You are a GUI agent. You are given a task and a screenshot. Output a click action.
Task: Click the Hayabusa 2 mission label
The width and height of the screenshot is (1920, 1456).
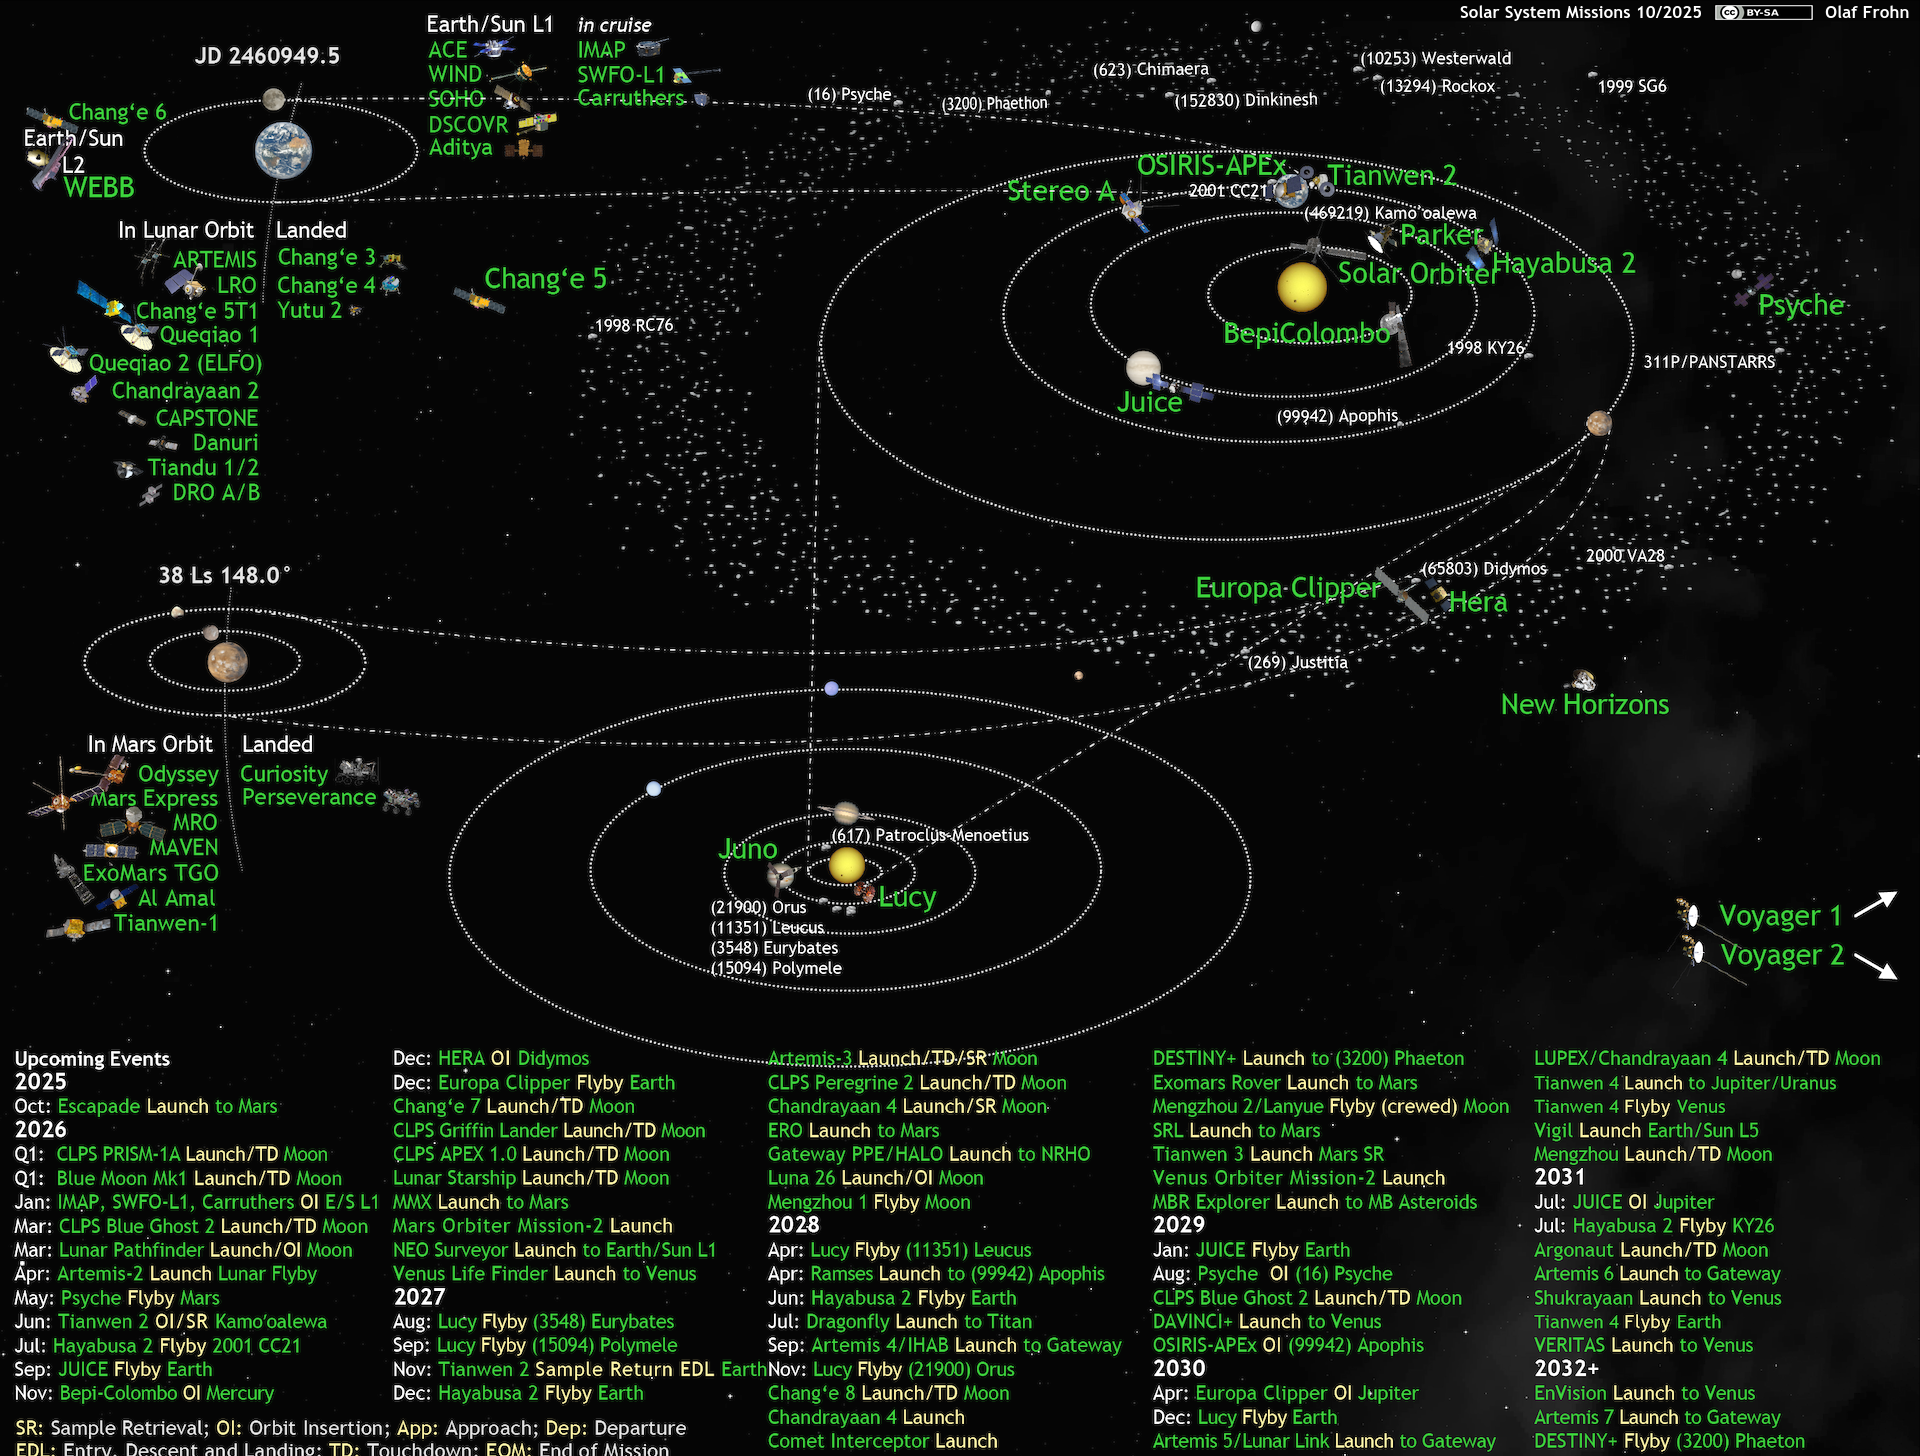[1564, 264]
